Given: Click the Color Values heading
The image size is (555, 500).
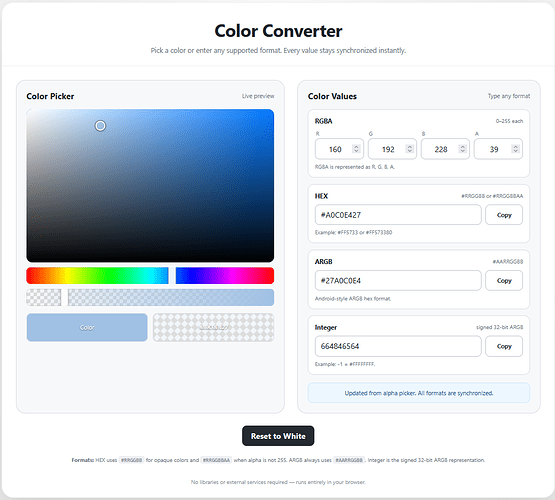Looking at the screenshot, I should [332, 96].
